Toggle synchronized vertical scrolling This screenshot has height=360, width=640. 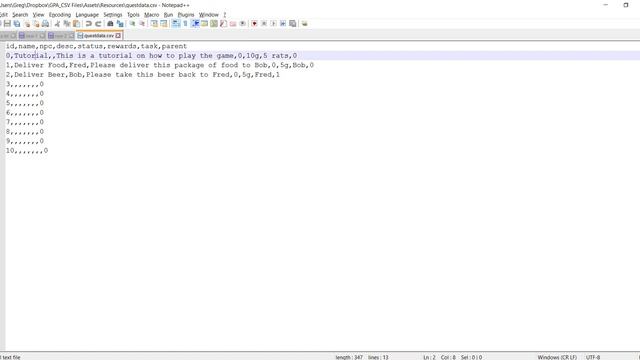pyautogui.click(x=154, y=24)
